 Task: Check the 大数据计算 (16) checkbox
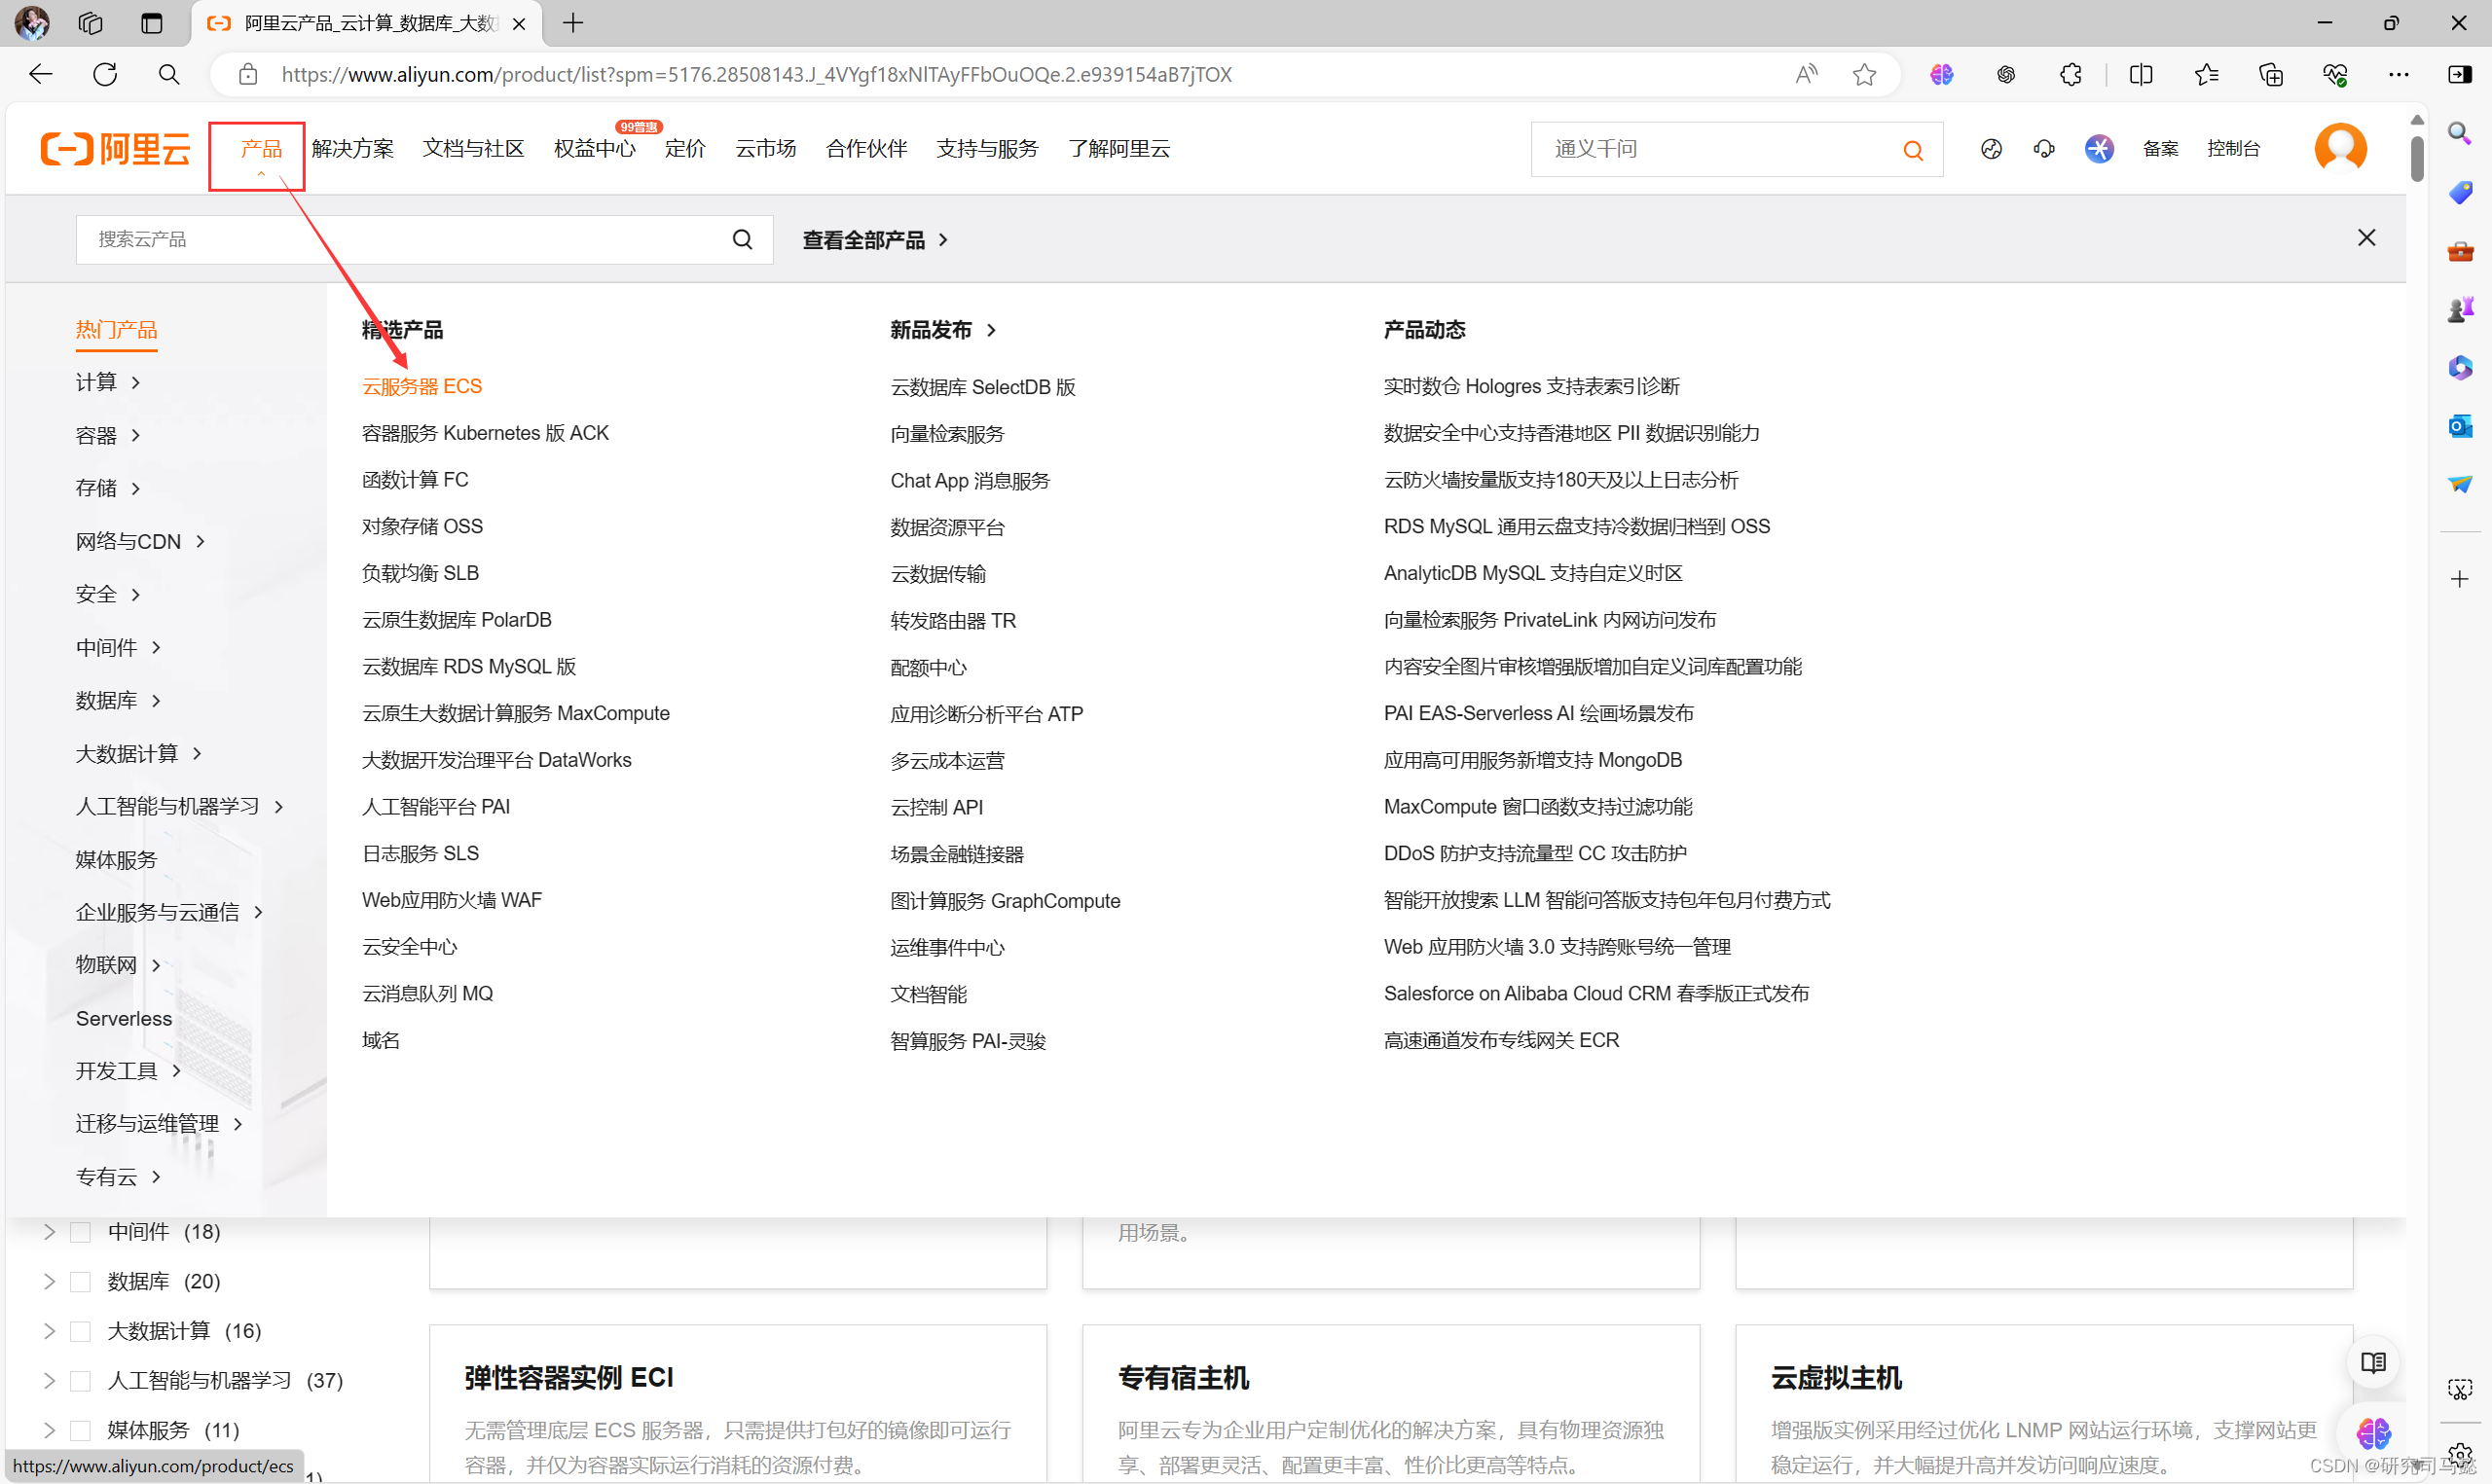tap(81, 1331)
